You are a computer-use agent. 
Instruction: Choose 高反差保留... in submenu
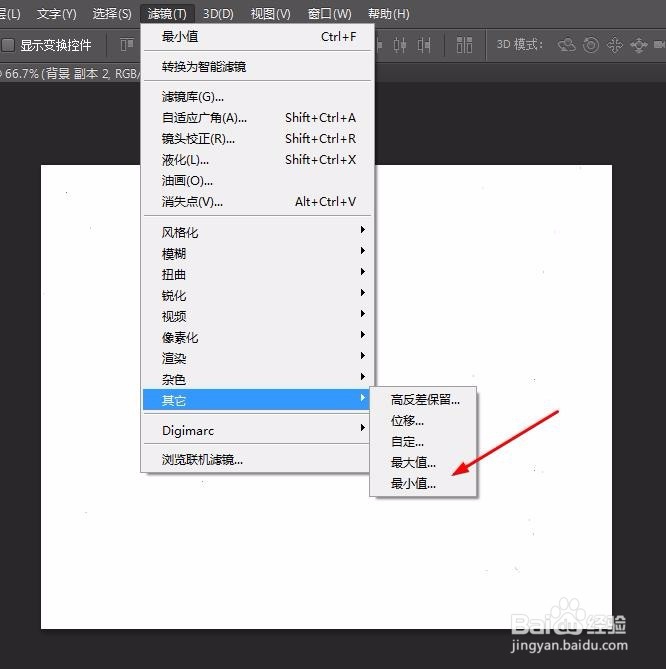423,400
